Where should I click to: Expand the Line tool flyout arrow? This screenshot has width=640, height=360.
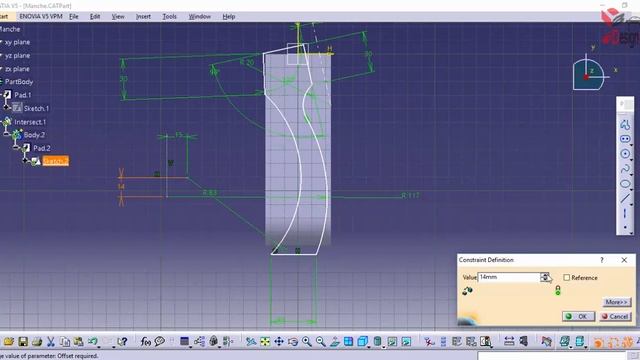[x=631, y=204]
